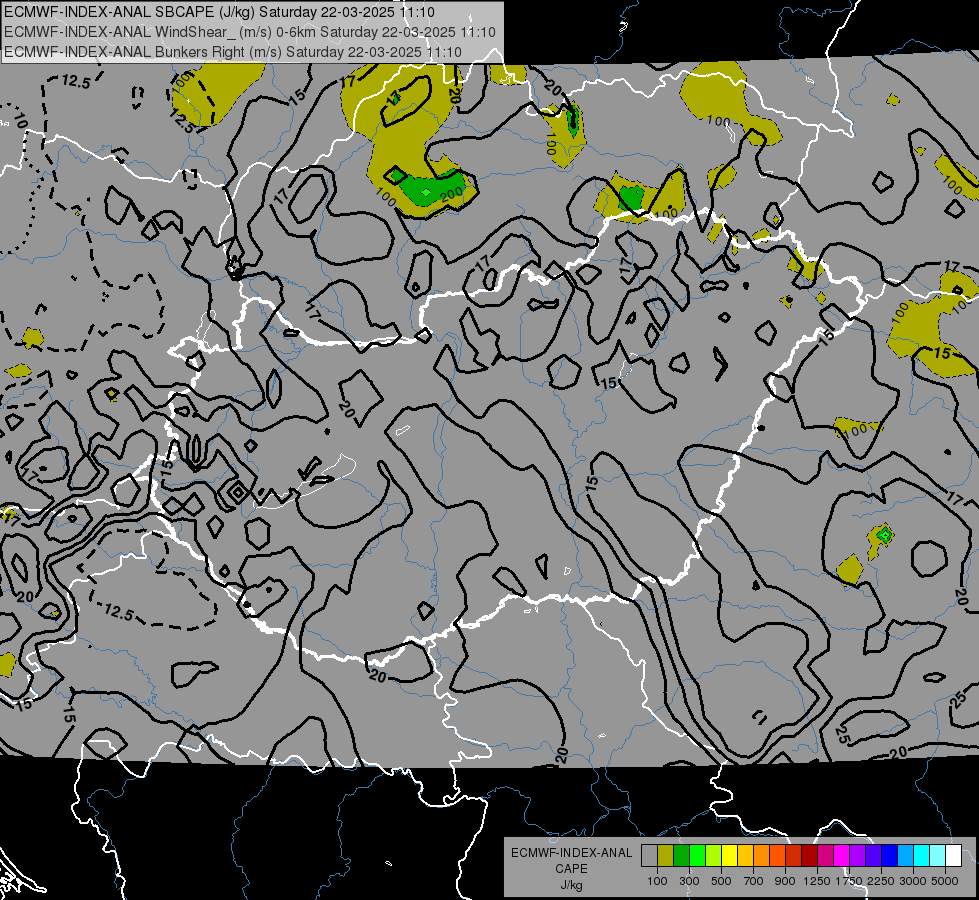Screen dimensions: 979x900
Task: Click the purple swatch just after 1750
Action: 857,856
